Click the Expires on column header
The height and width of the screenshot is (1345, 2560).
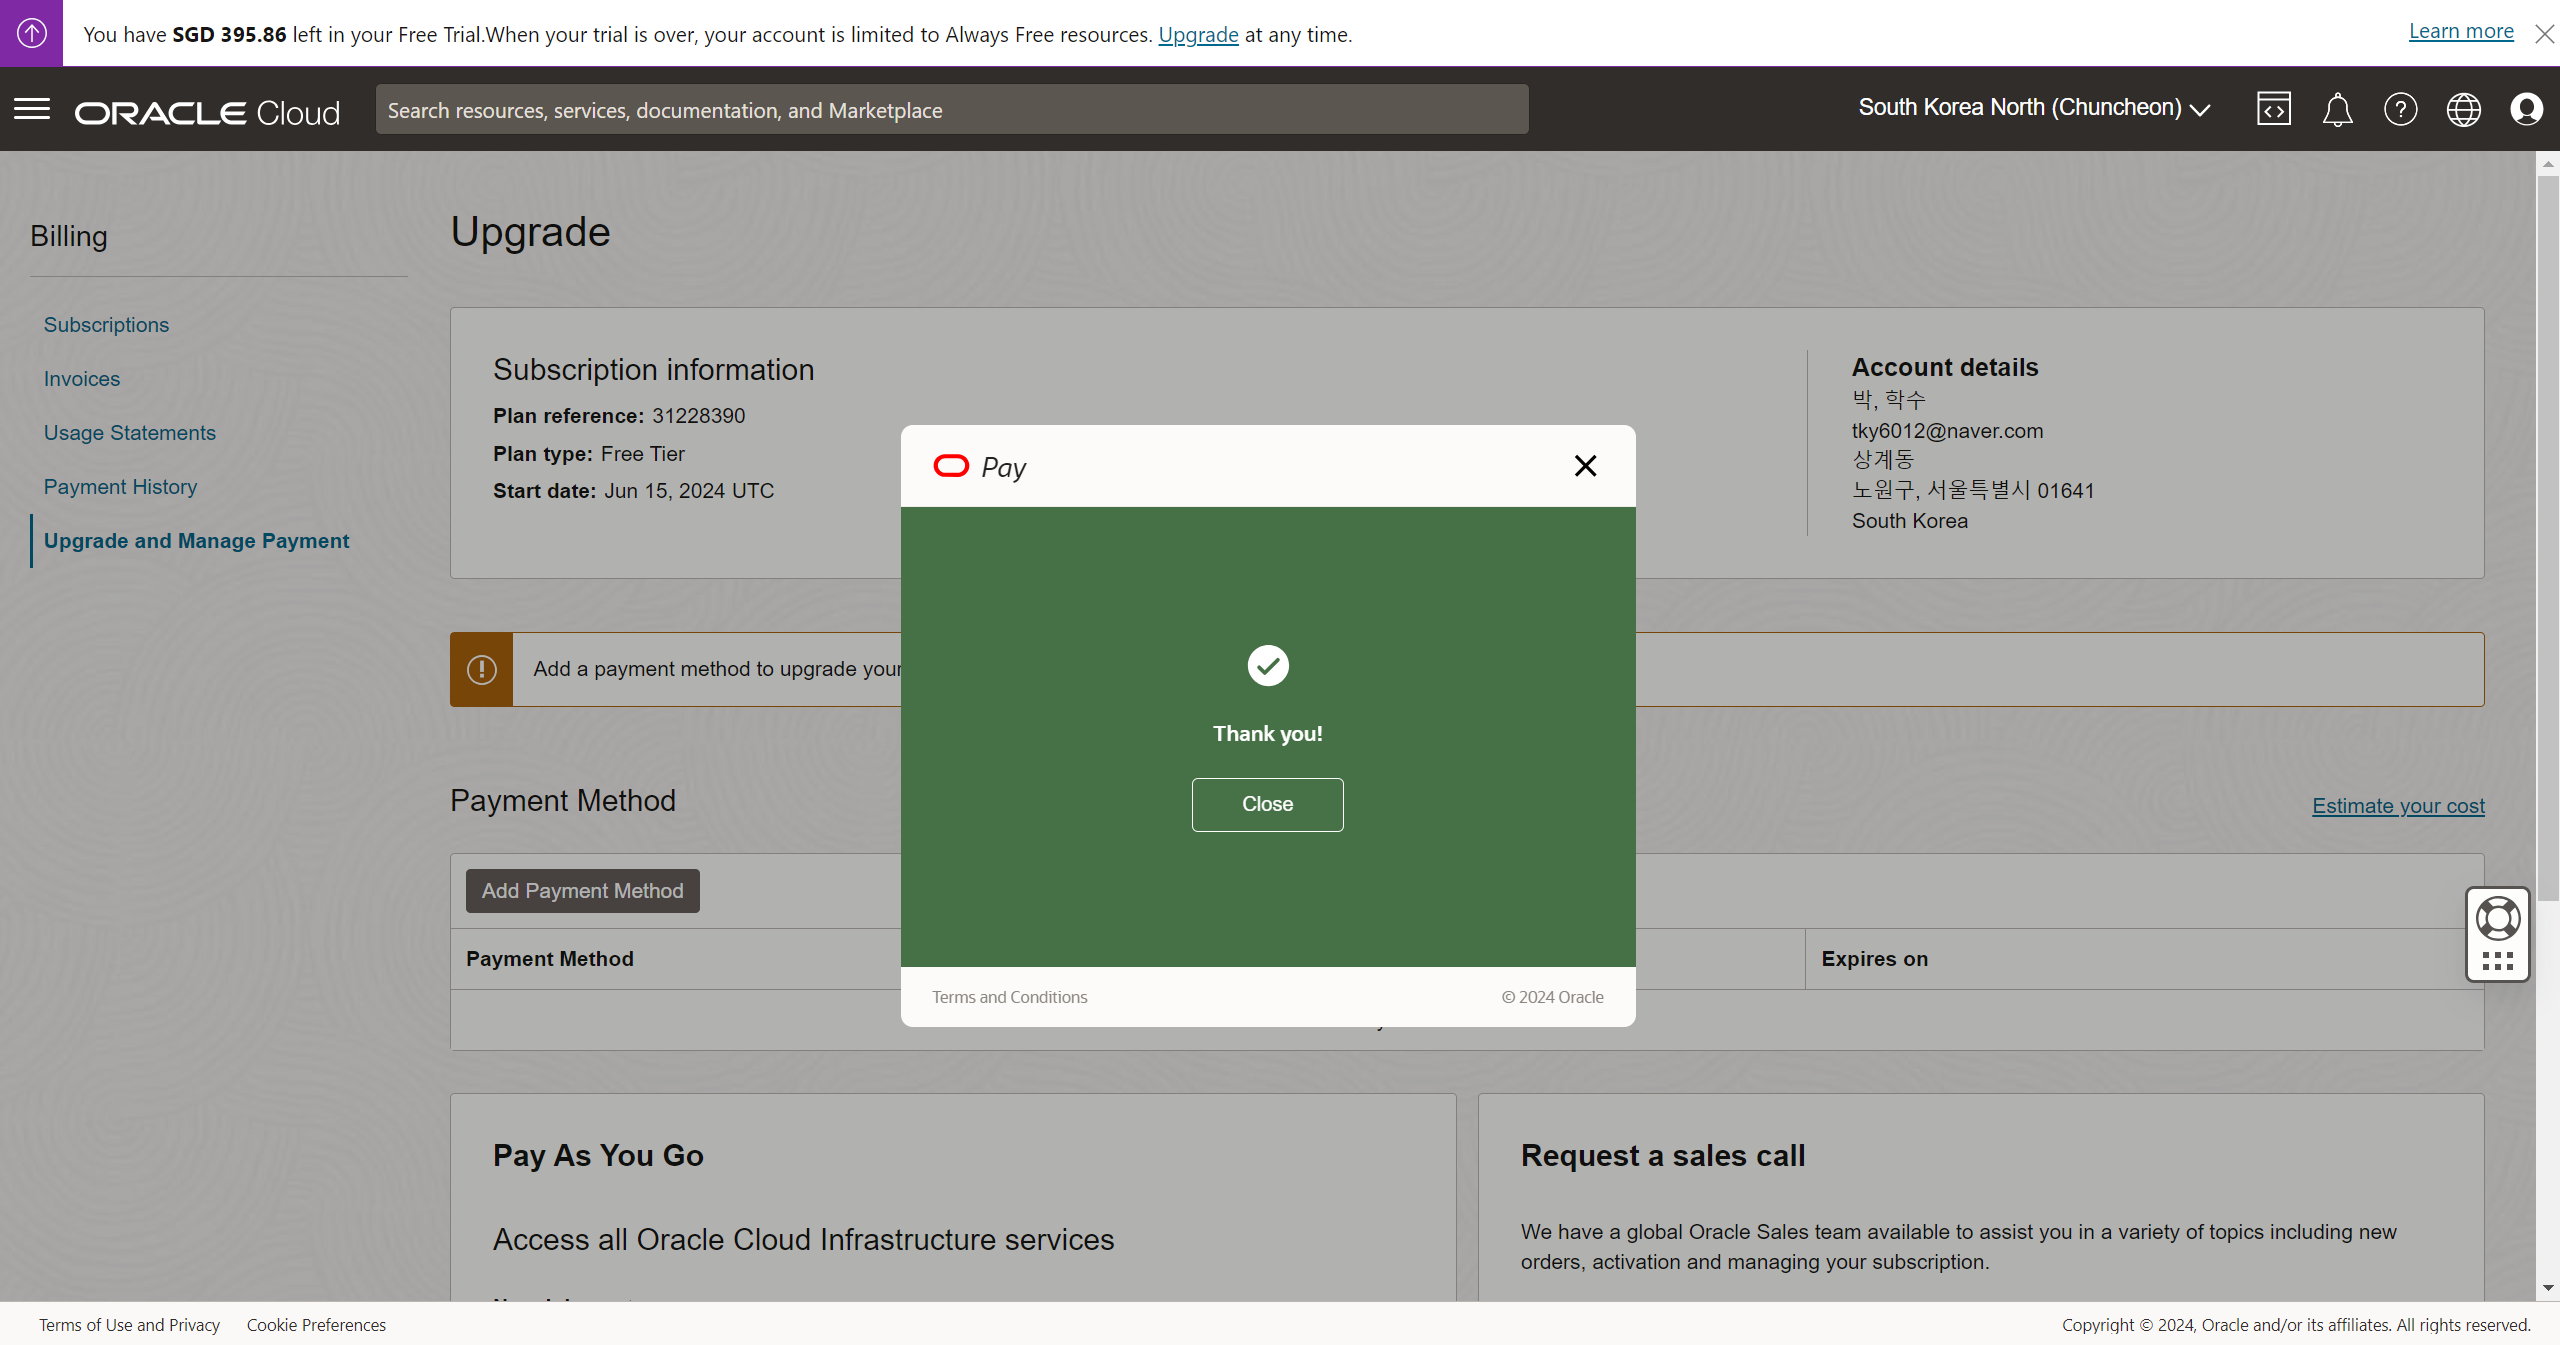click(x=1874, y=958)
